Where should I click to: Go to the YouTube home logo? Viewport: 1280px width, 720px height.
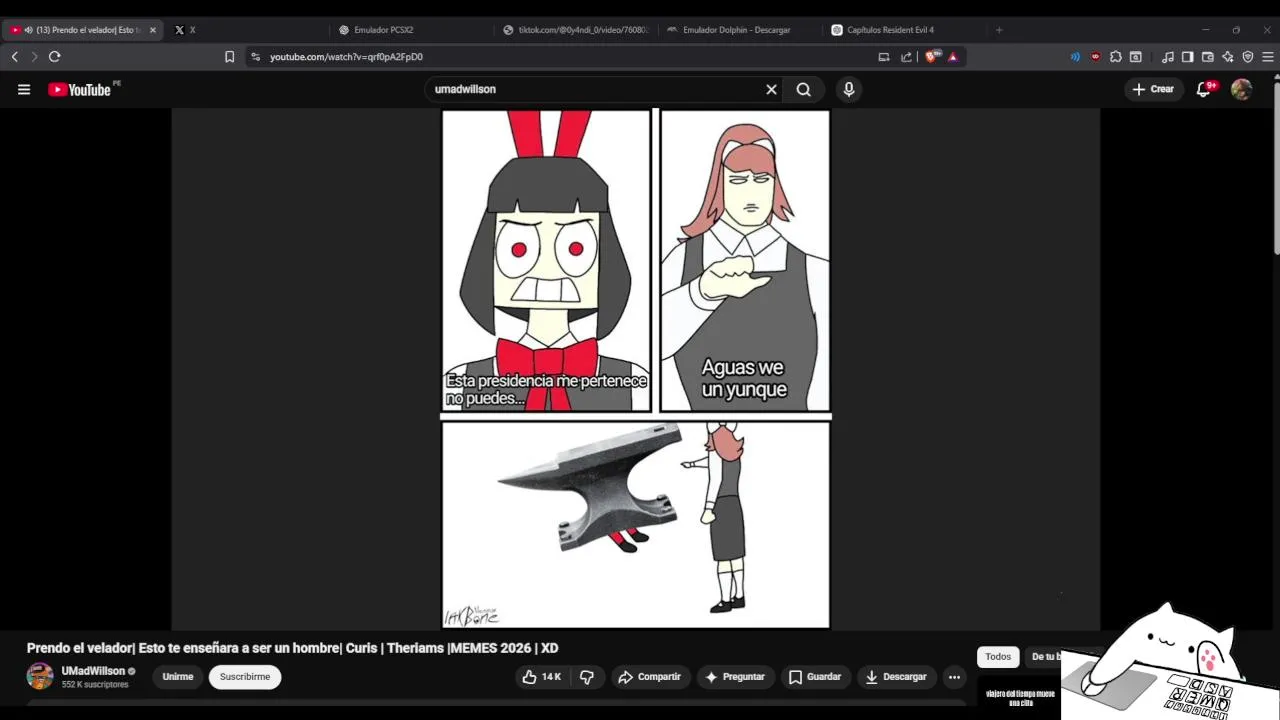[80, 89]
